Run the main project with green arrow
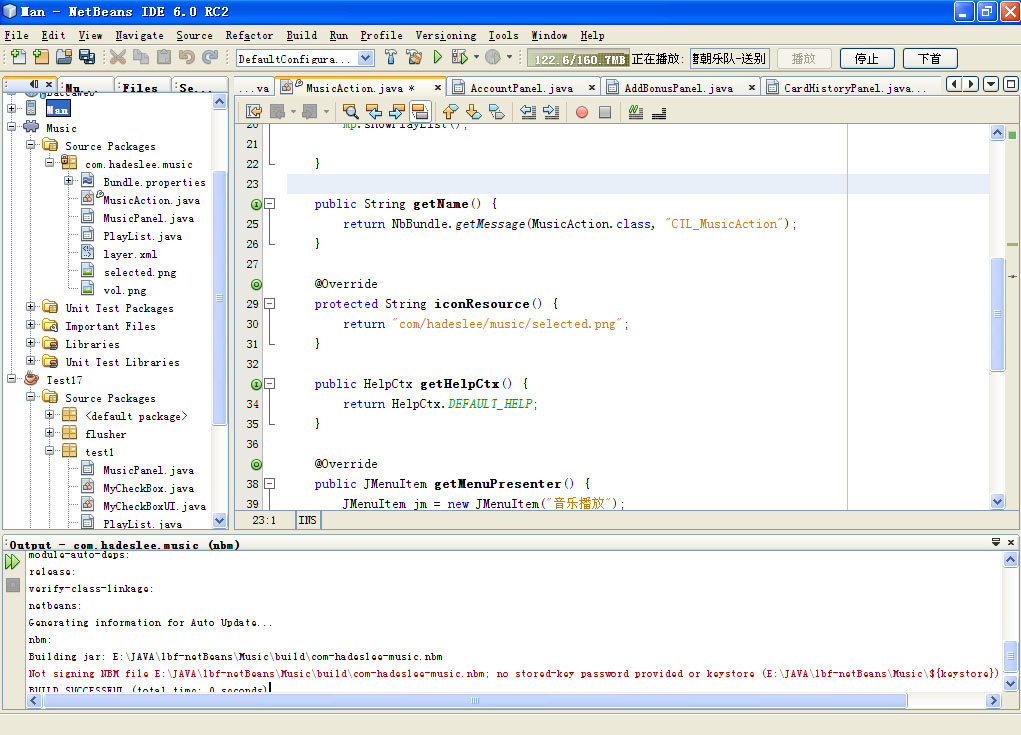Screen dimensions: 1021x735 438,57
